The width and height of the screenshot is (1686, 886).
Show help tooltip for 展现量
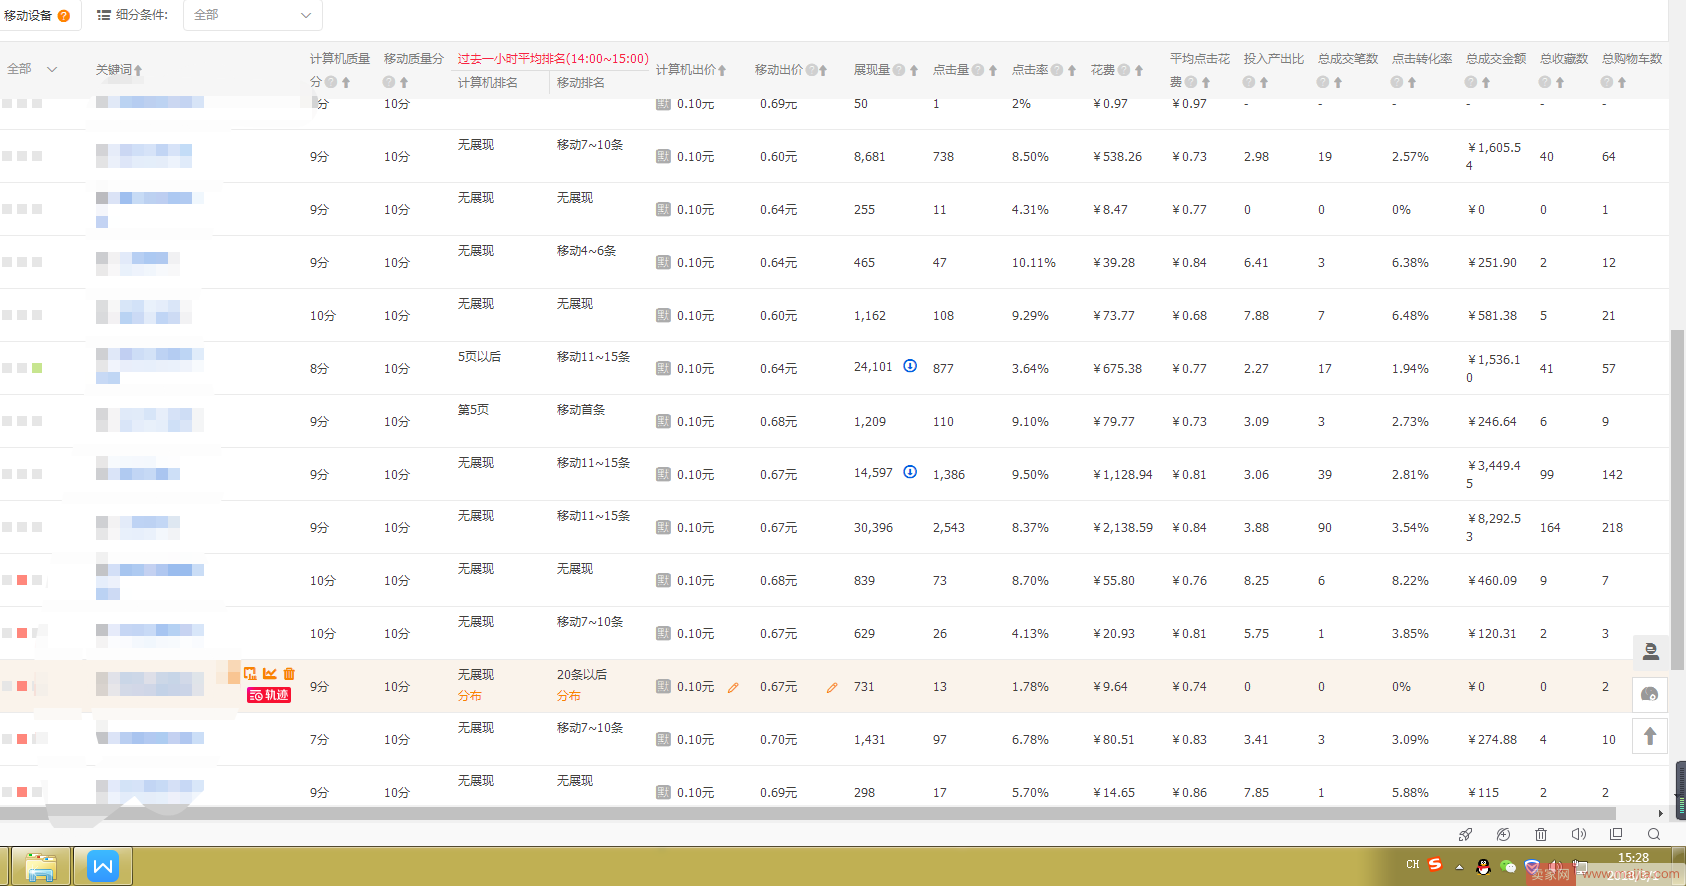pos(899,70)
